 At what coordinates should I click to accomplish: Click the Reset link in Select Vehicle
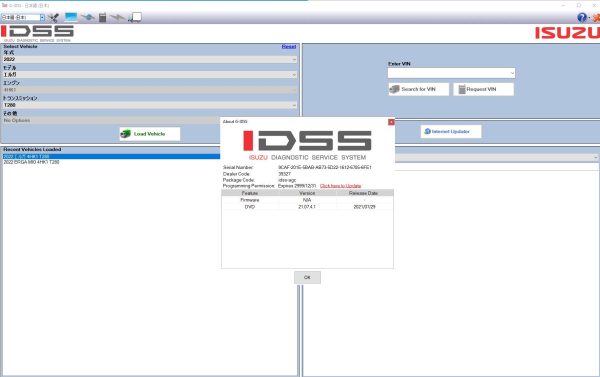[x=289, y=46]
